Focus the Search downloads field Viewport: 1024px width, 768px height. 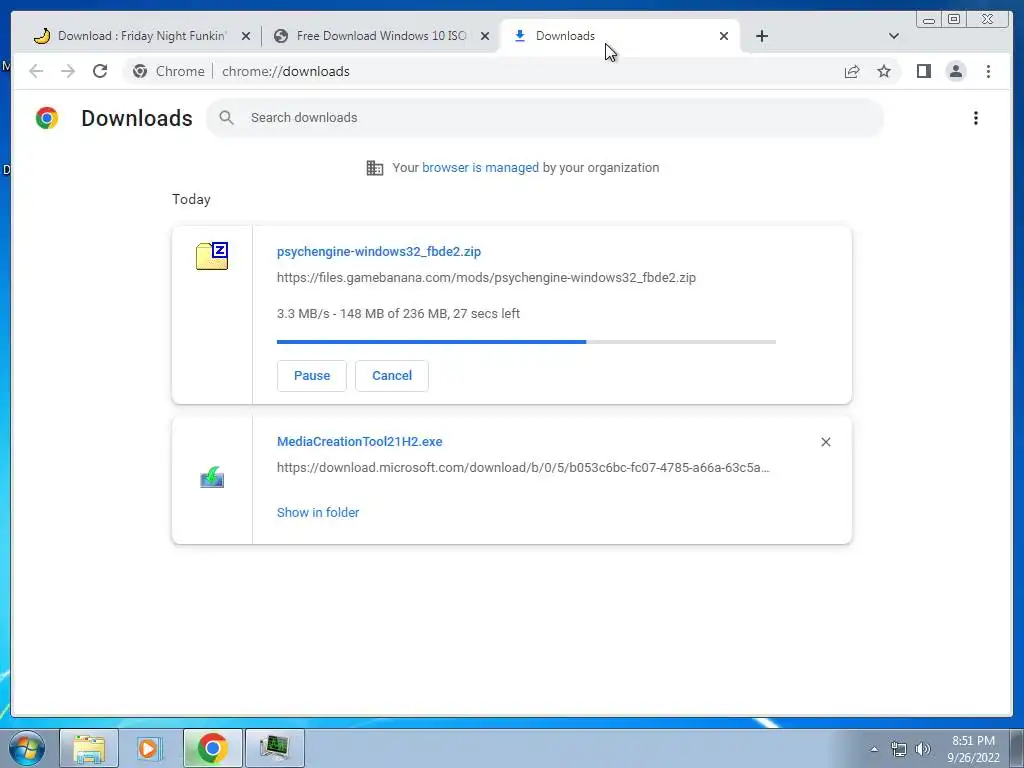pos(545,118)
